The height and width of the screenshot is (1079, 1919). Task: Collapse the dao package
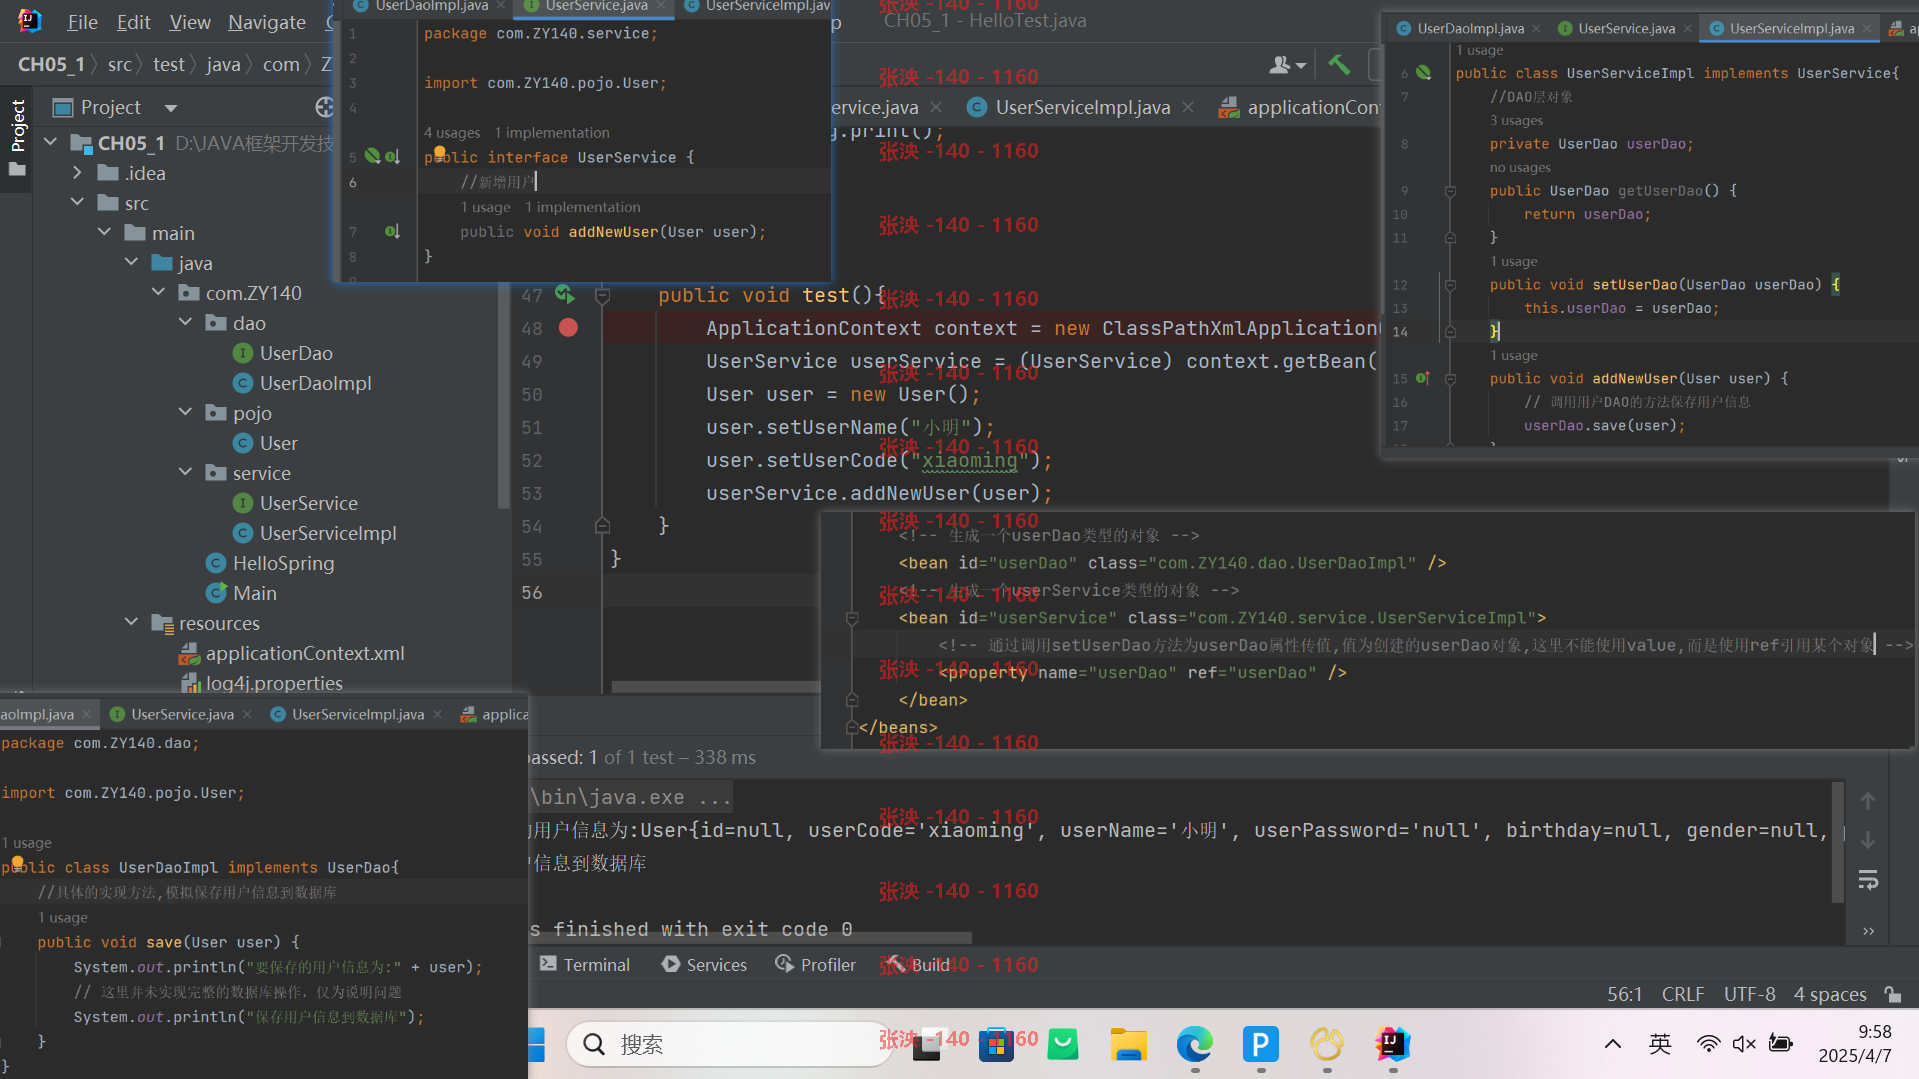point(186,323)
